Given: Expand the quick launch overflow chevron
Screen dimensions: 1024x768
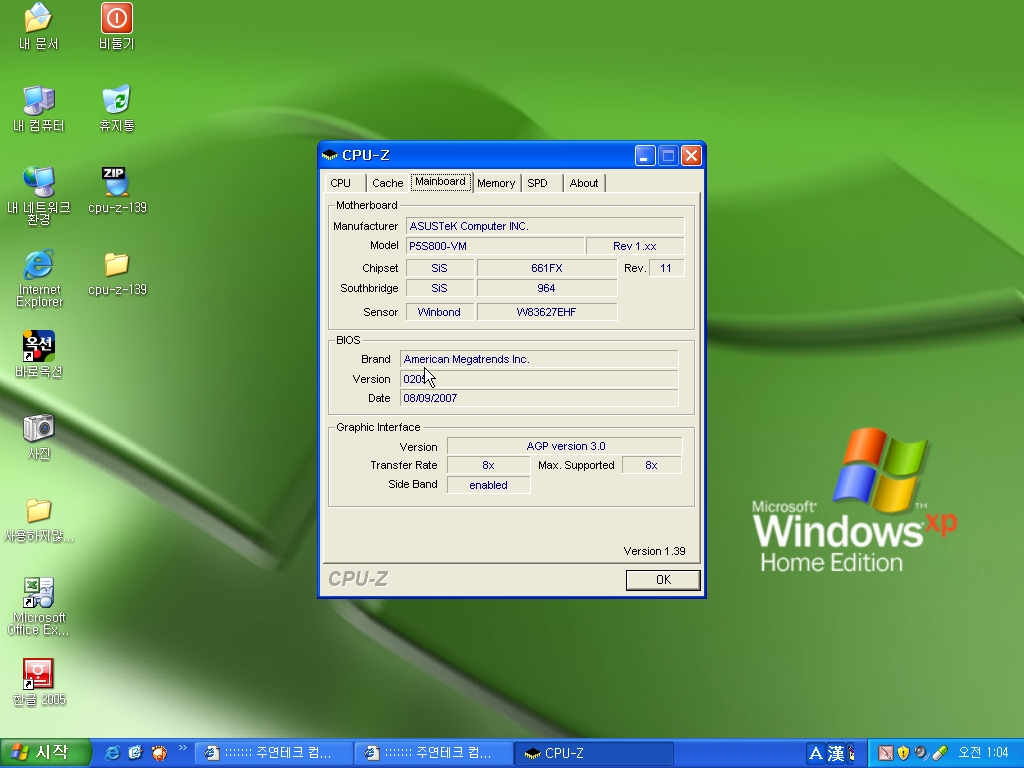Looking at the screenshot, I should click(182, 748).
